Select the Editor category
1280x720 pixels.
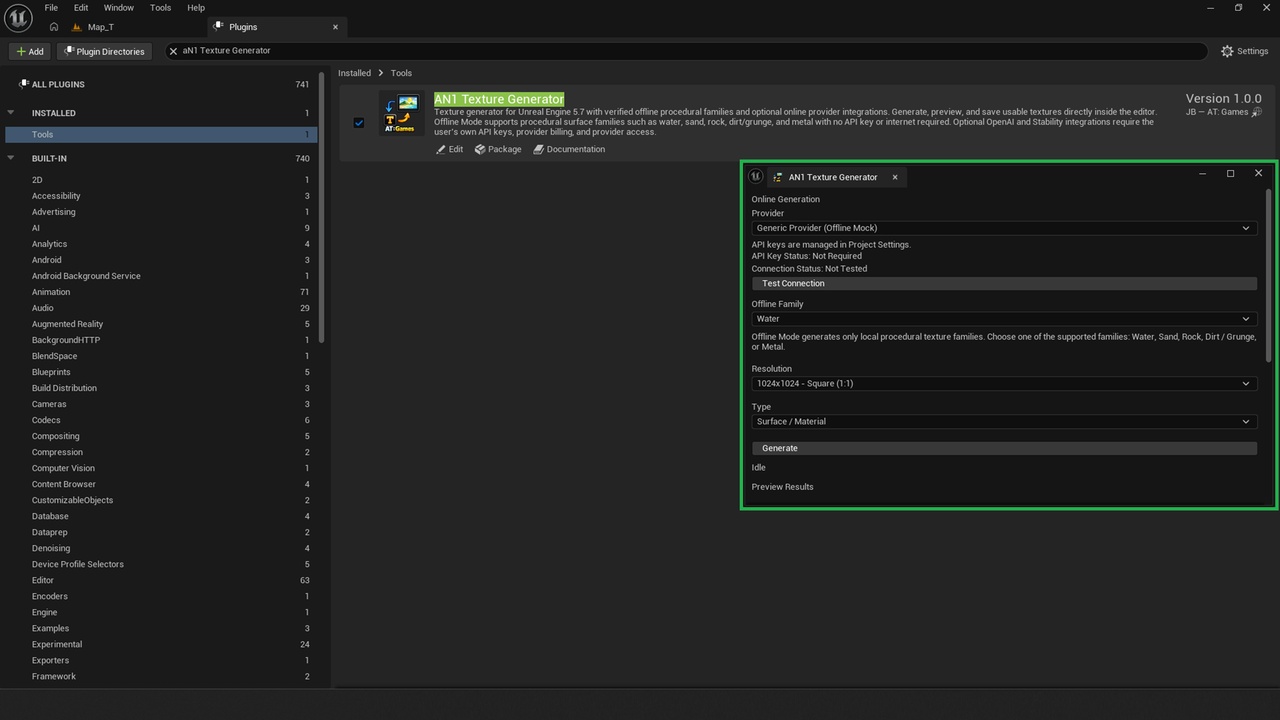(x=160, y=580)
